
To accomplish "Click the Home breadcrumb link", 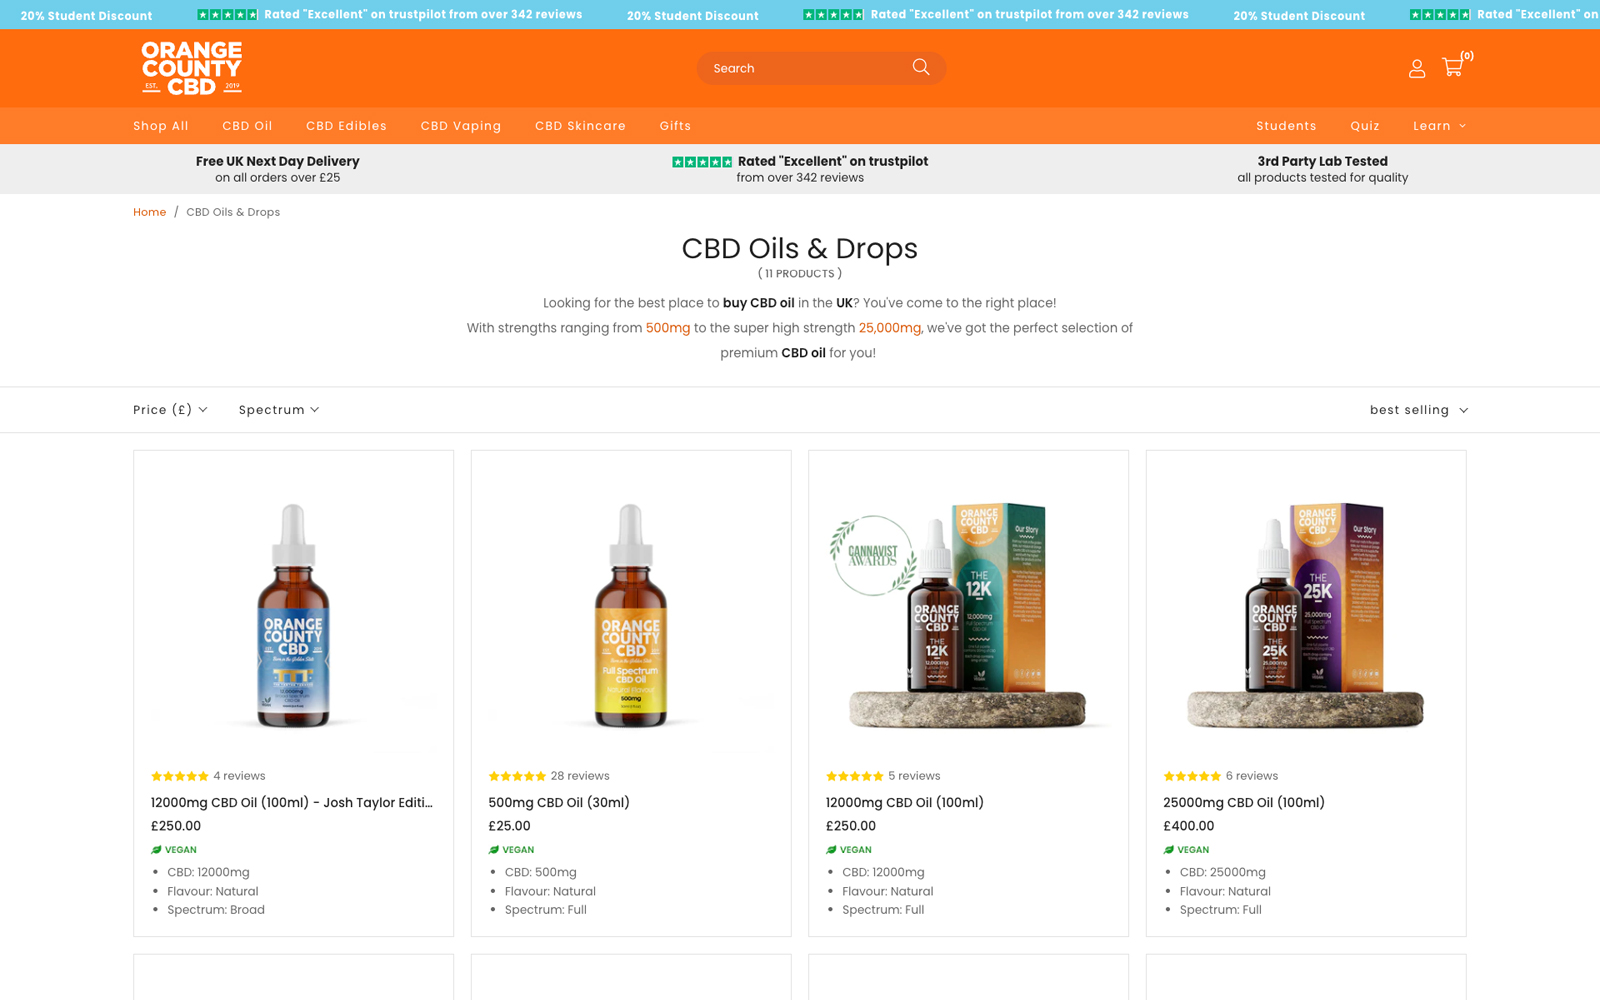I will (149, 212).
